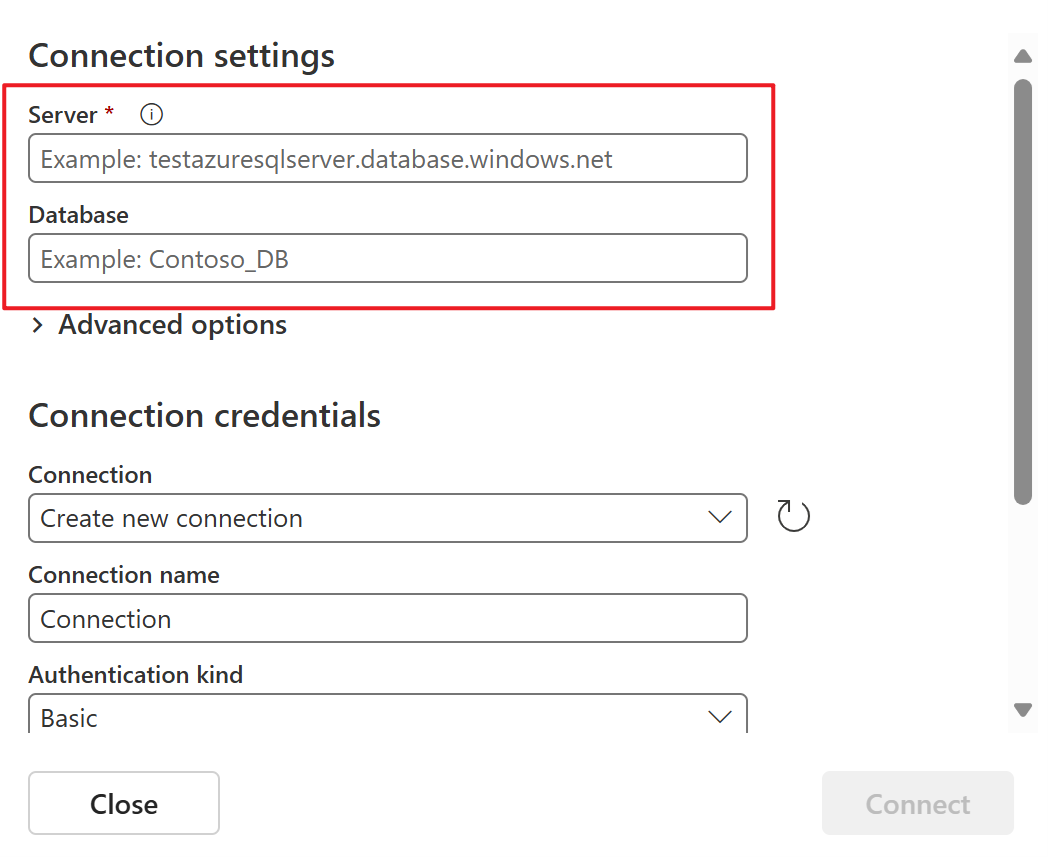Click inside the Connection name text box
Screen dimensions: 1048x857
coord(388,618)
